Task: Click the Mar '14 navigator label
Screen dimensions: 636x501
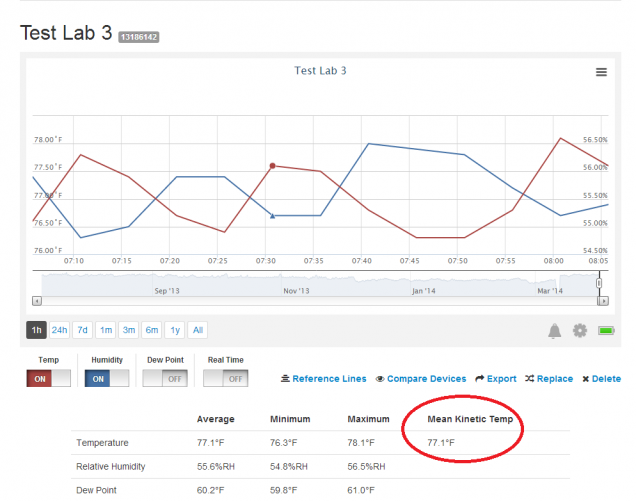Action: (x=550, y=291)
